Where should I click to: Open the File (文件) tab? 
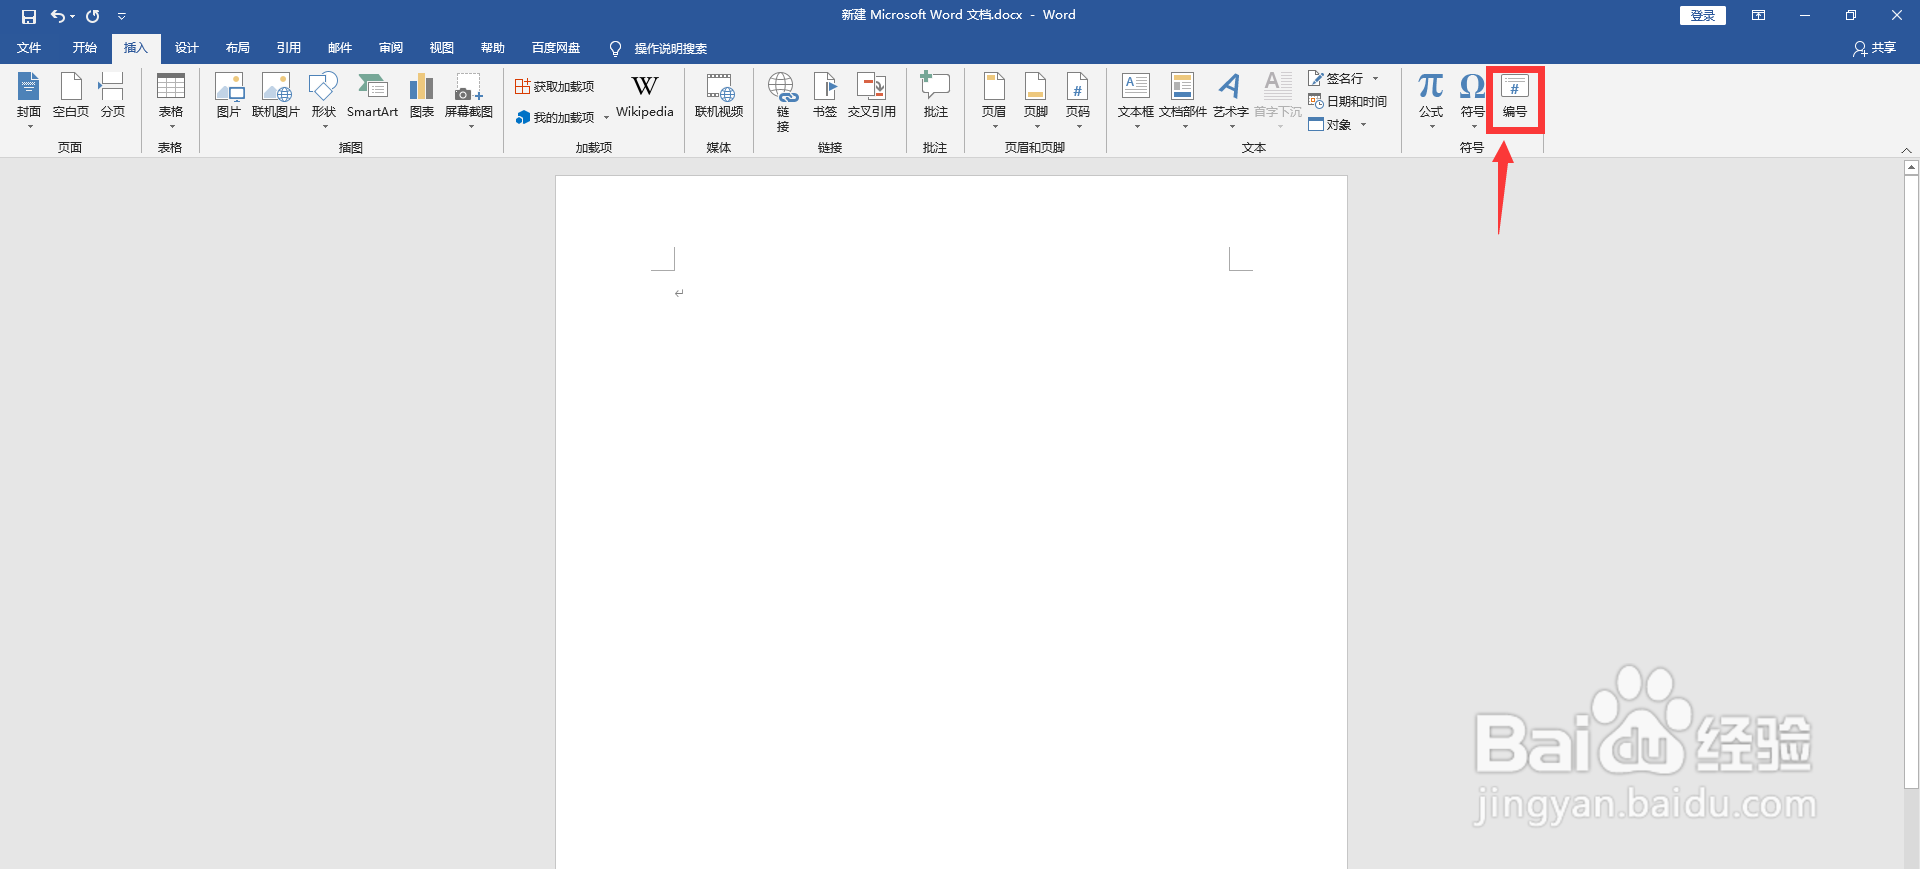click(x=29, y=48)
